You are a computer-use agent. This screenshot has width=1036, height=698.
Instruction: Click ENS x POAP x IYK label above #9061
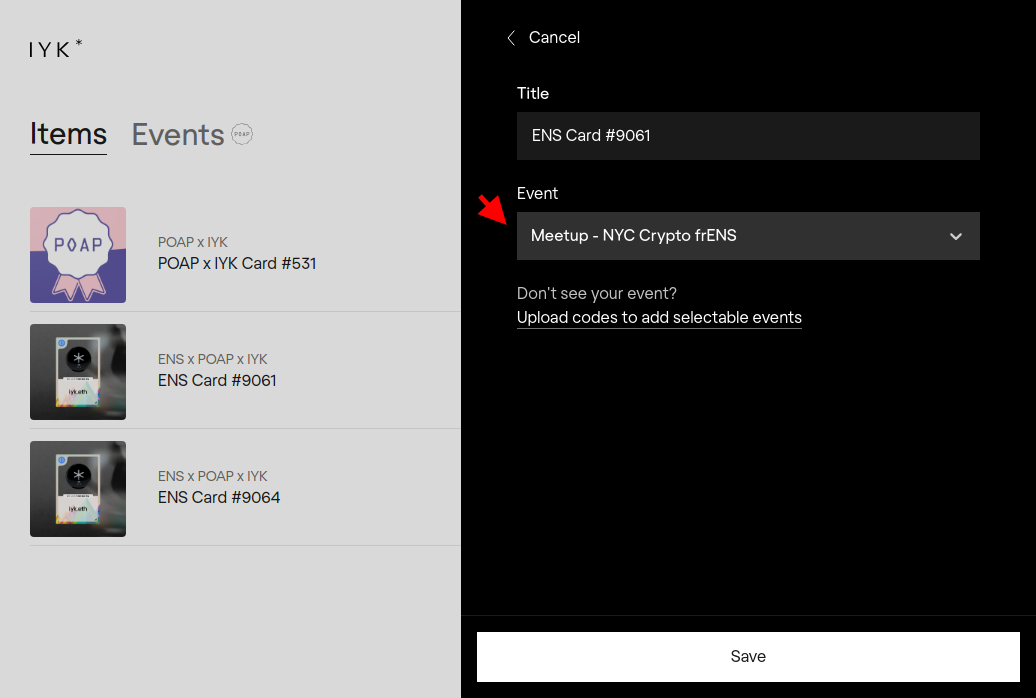pyautogui.click(x=213, y=359)
